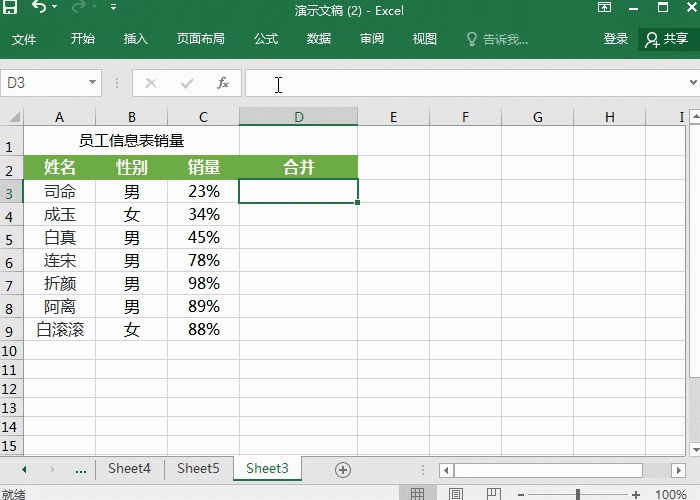
Task: Select the 98% cell
Action: point(204,283)
